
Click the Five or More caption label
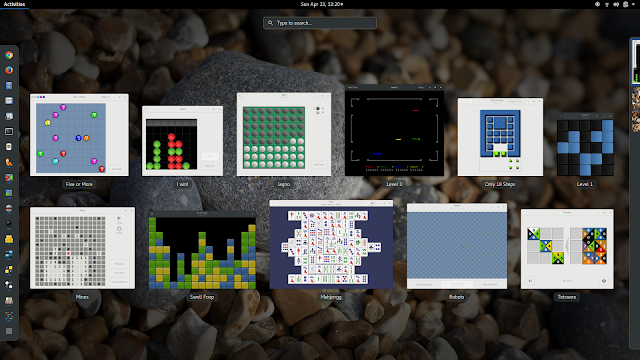click(79, 184)
